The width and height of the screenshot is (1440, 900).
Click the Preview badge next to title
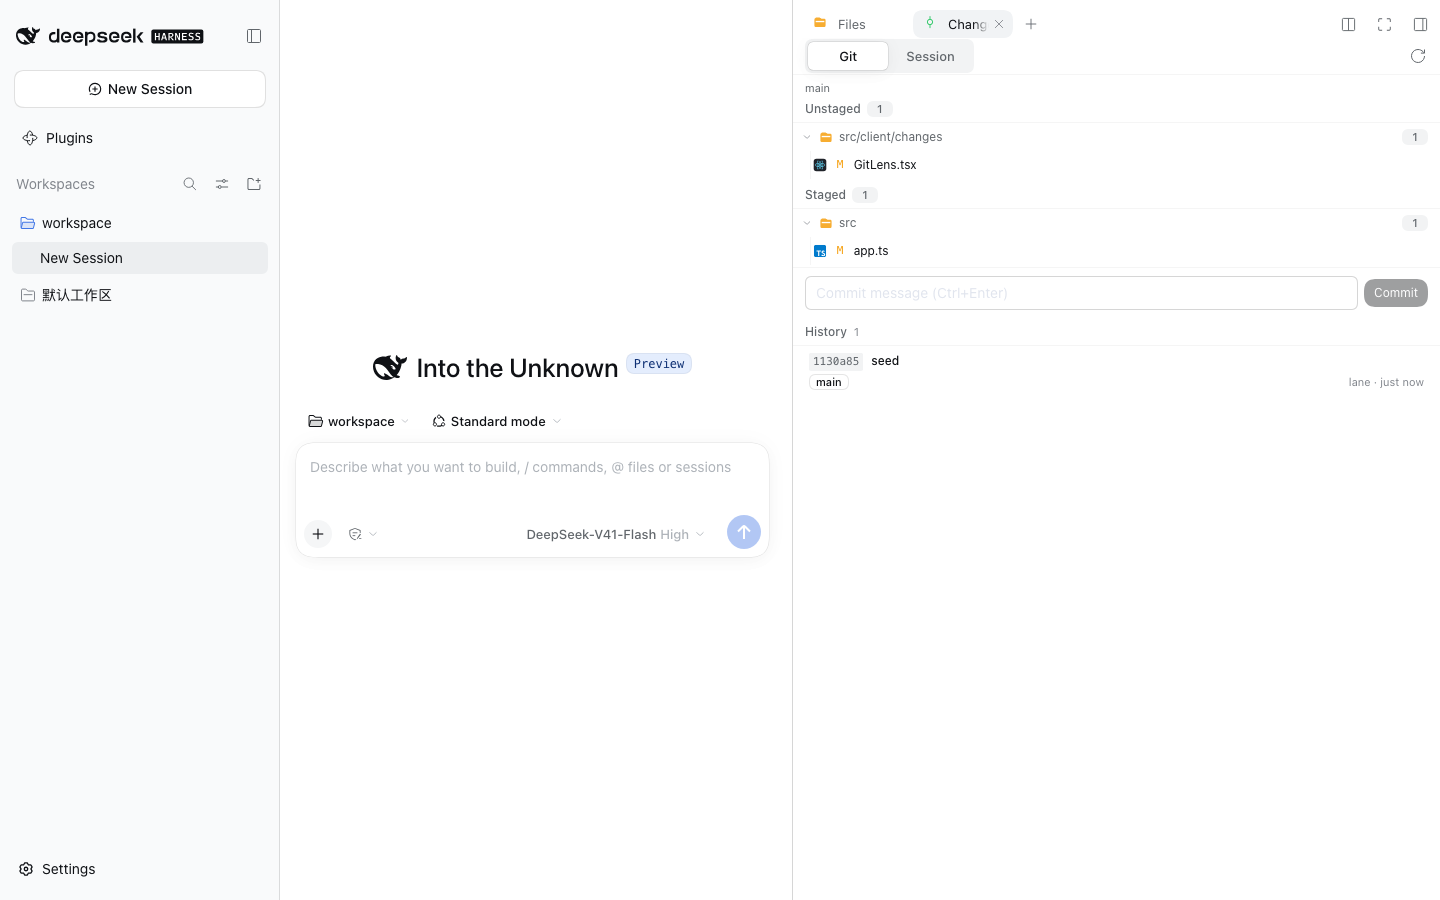[x=659, y=364]
